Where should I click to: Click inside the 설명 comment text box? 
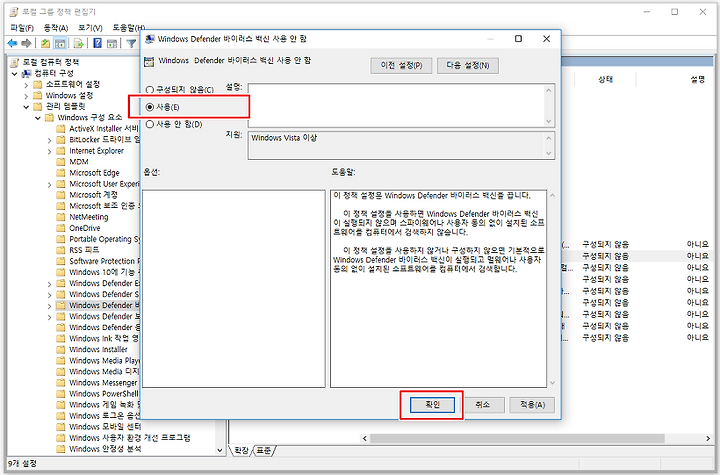click(397, 106)
